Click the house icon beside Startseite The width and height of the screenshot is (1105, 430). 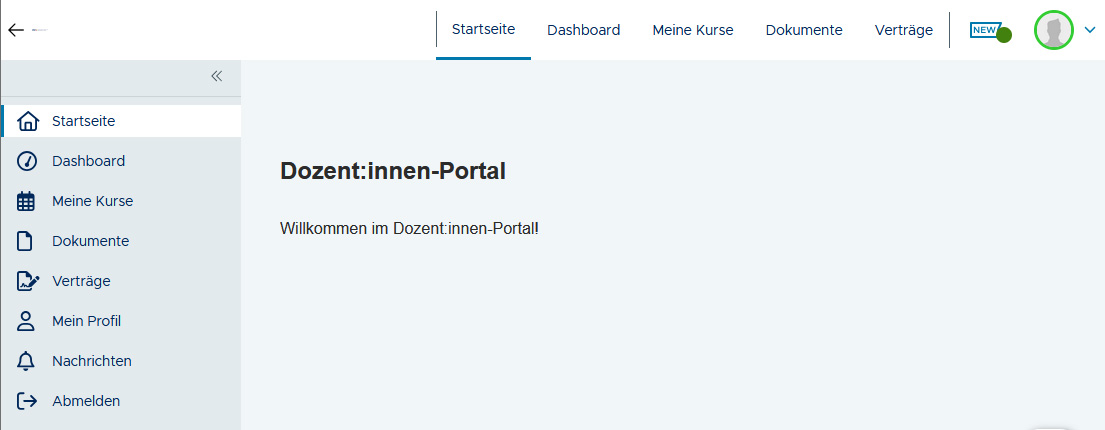27,121
